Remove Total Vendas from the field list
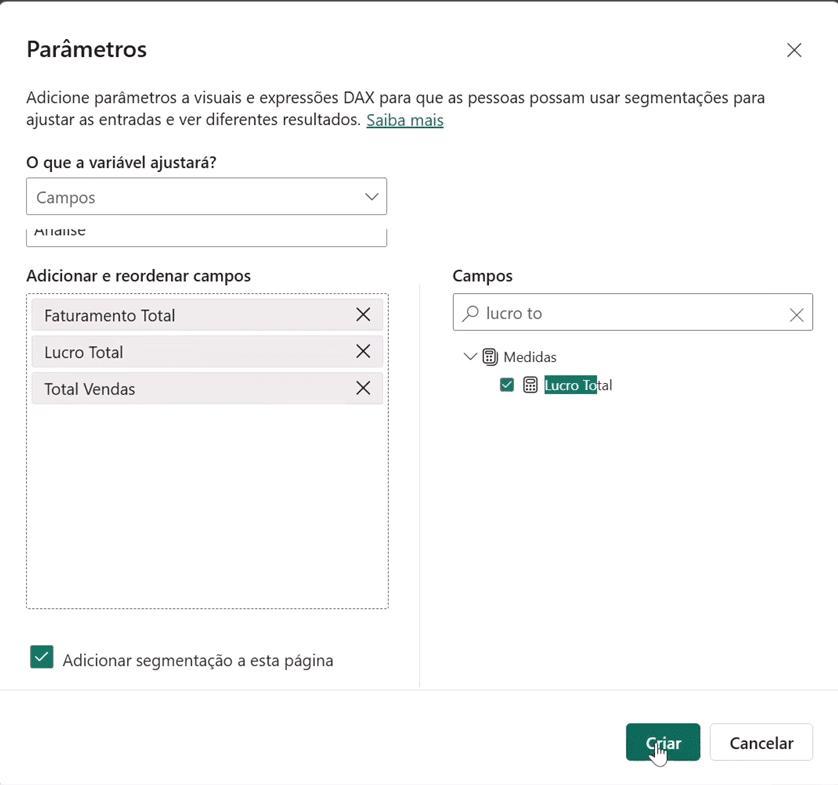Viewport: 838px width, 785px height. click(363, 388)
